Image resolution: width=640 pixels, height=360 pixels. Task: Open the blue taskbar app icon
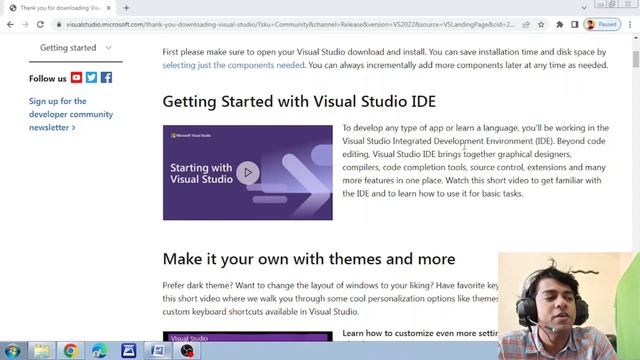point(129,351)
